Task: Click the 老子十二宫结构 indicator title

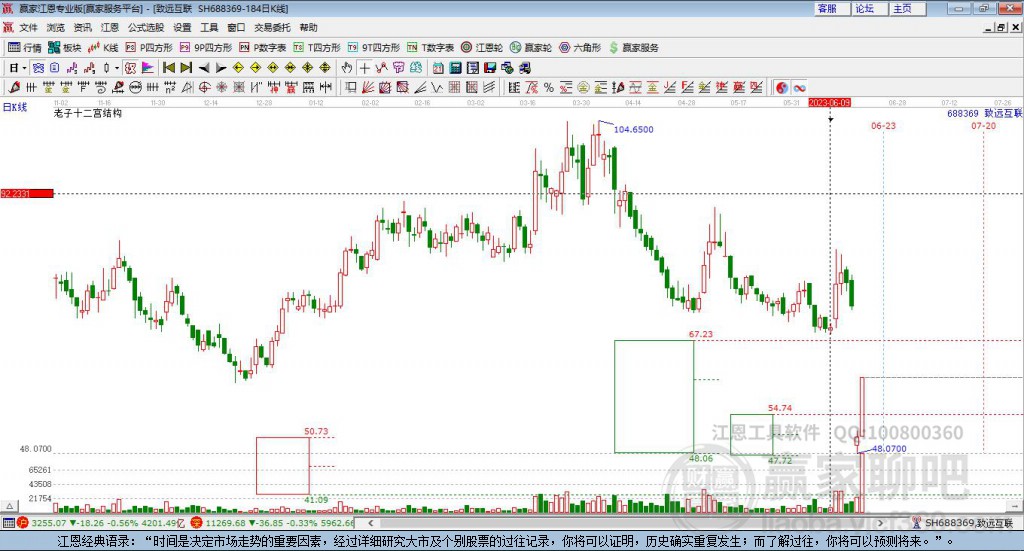Action: click(88, 113)
